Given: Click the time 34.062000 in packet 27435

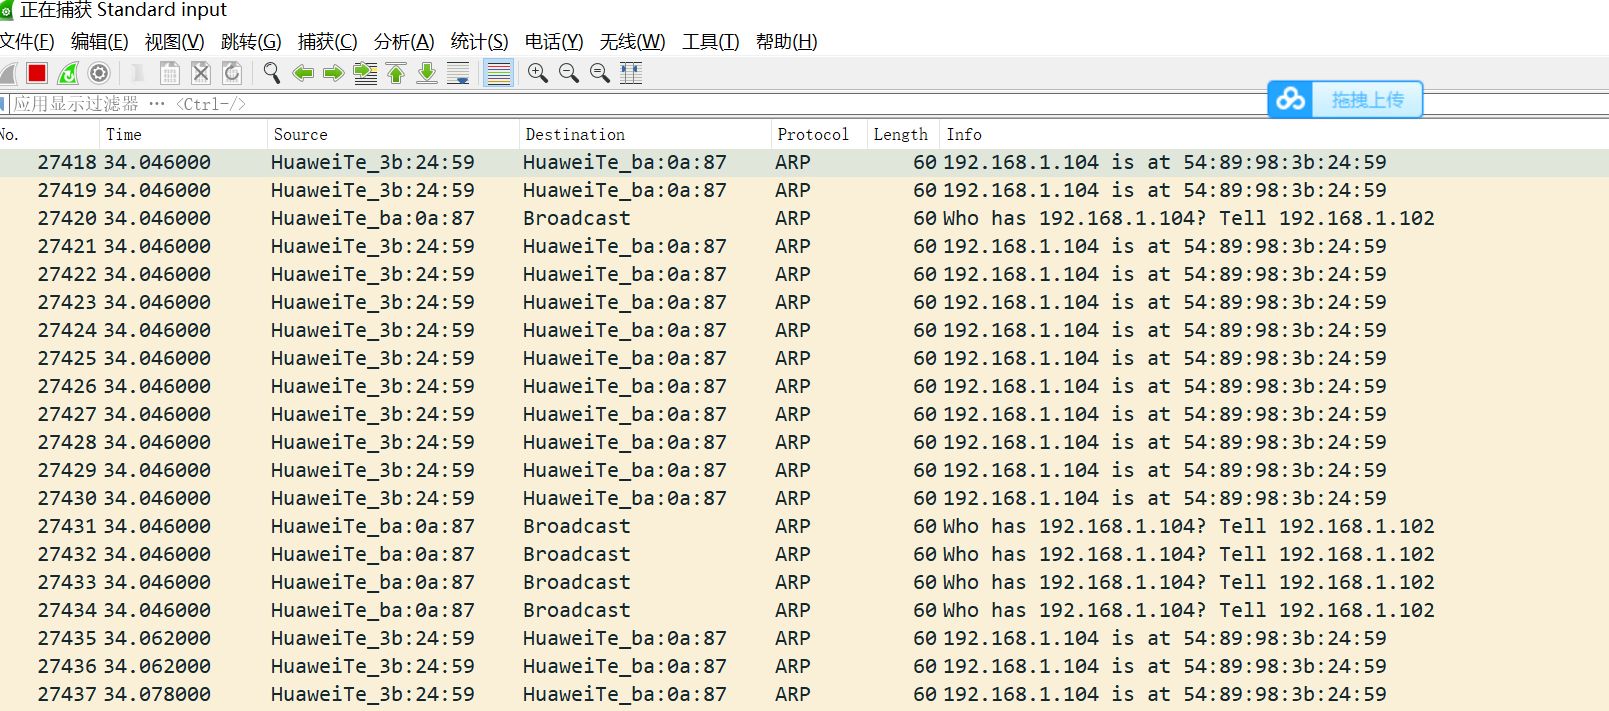Looking at the screenshot, I should (157, 638).
